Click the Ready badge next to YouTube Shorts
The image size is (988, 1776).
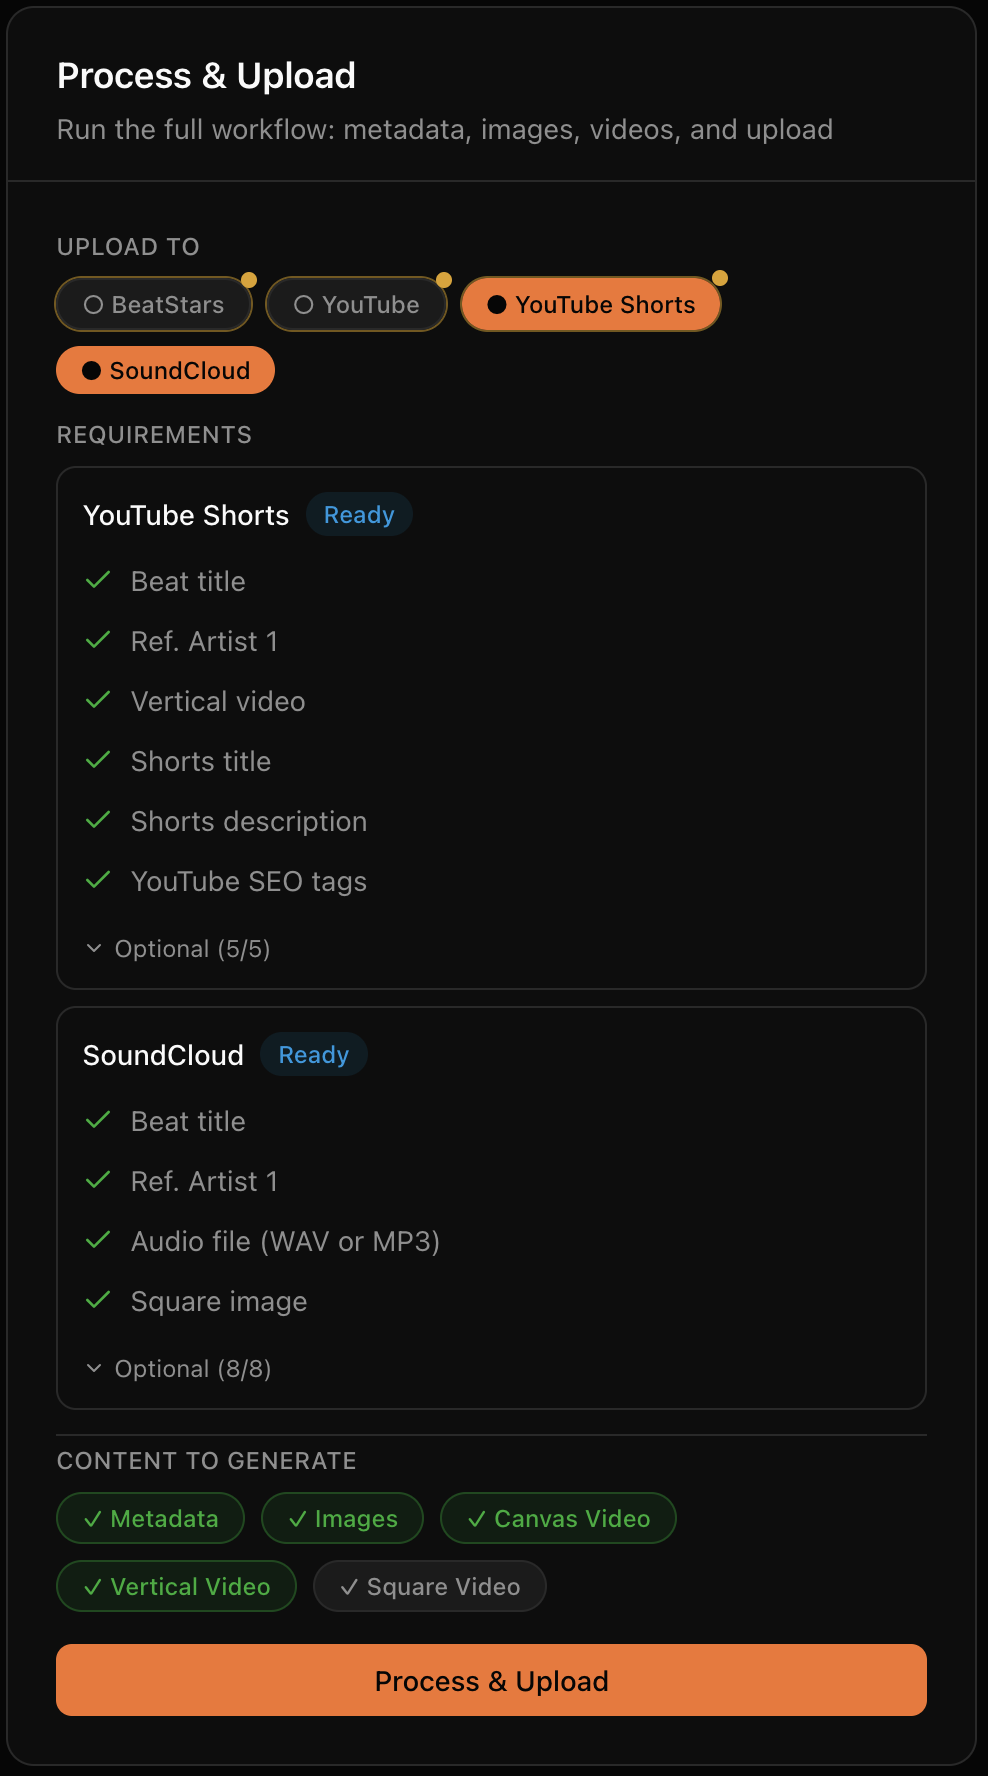[359, 514]
